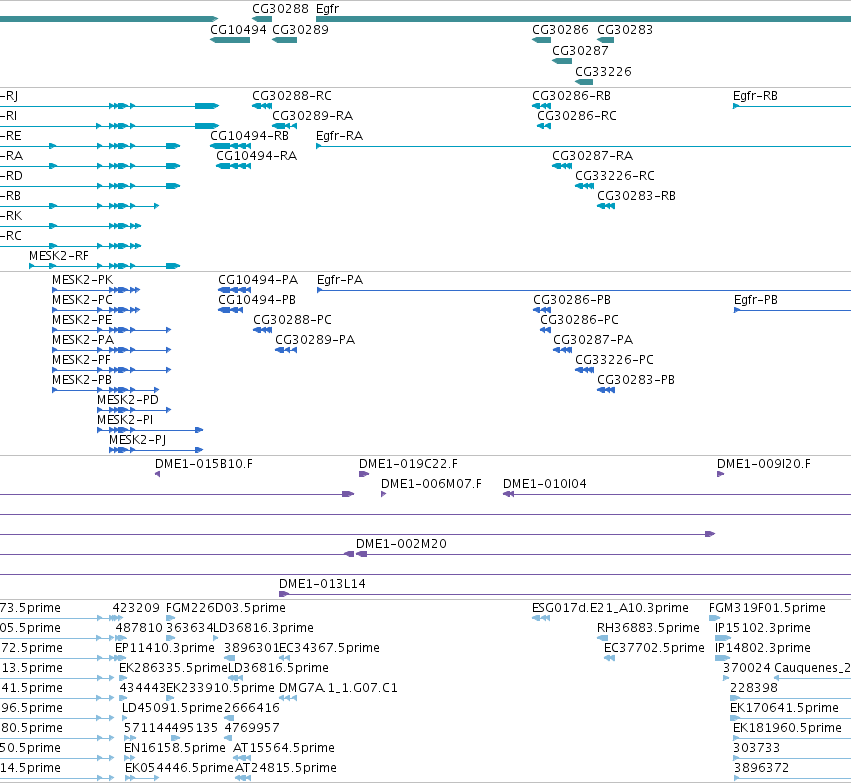
Task: Select clone DME1-019C22.F
Action: tap(408, 464)
